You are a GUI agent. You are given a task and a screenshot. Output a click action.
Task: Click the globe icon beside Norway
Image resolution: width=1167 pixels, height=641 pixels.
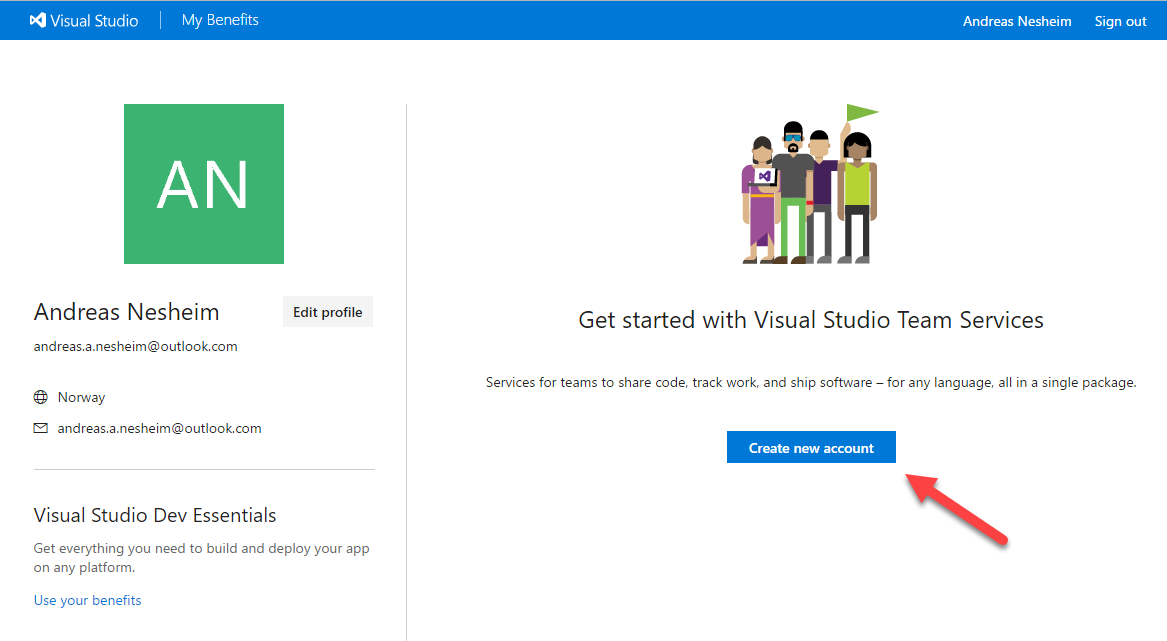(41, 397)
